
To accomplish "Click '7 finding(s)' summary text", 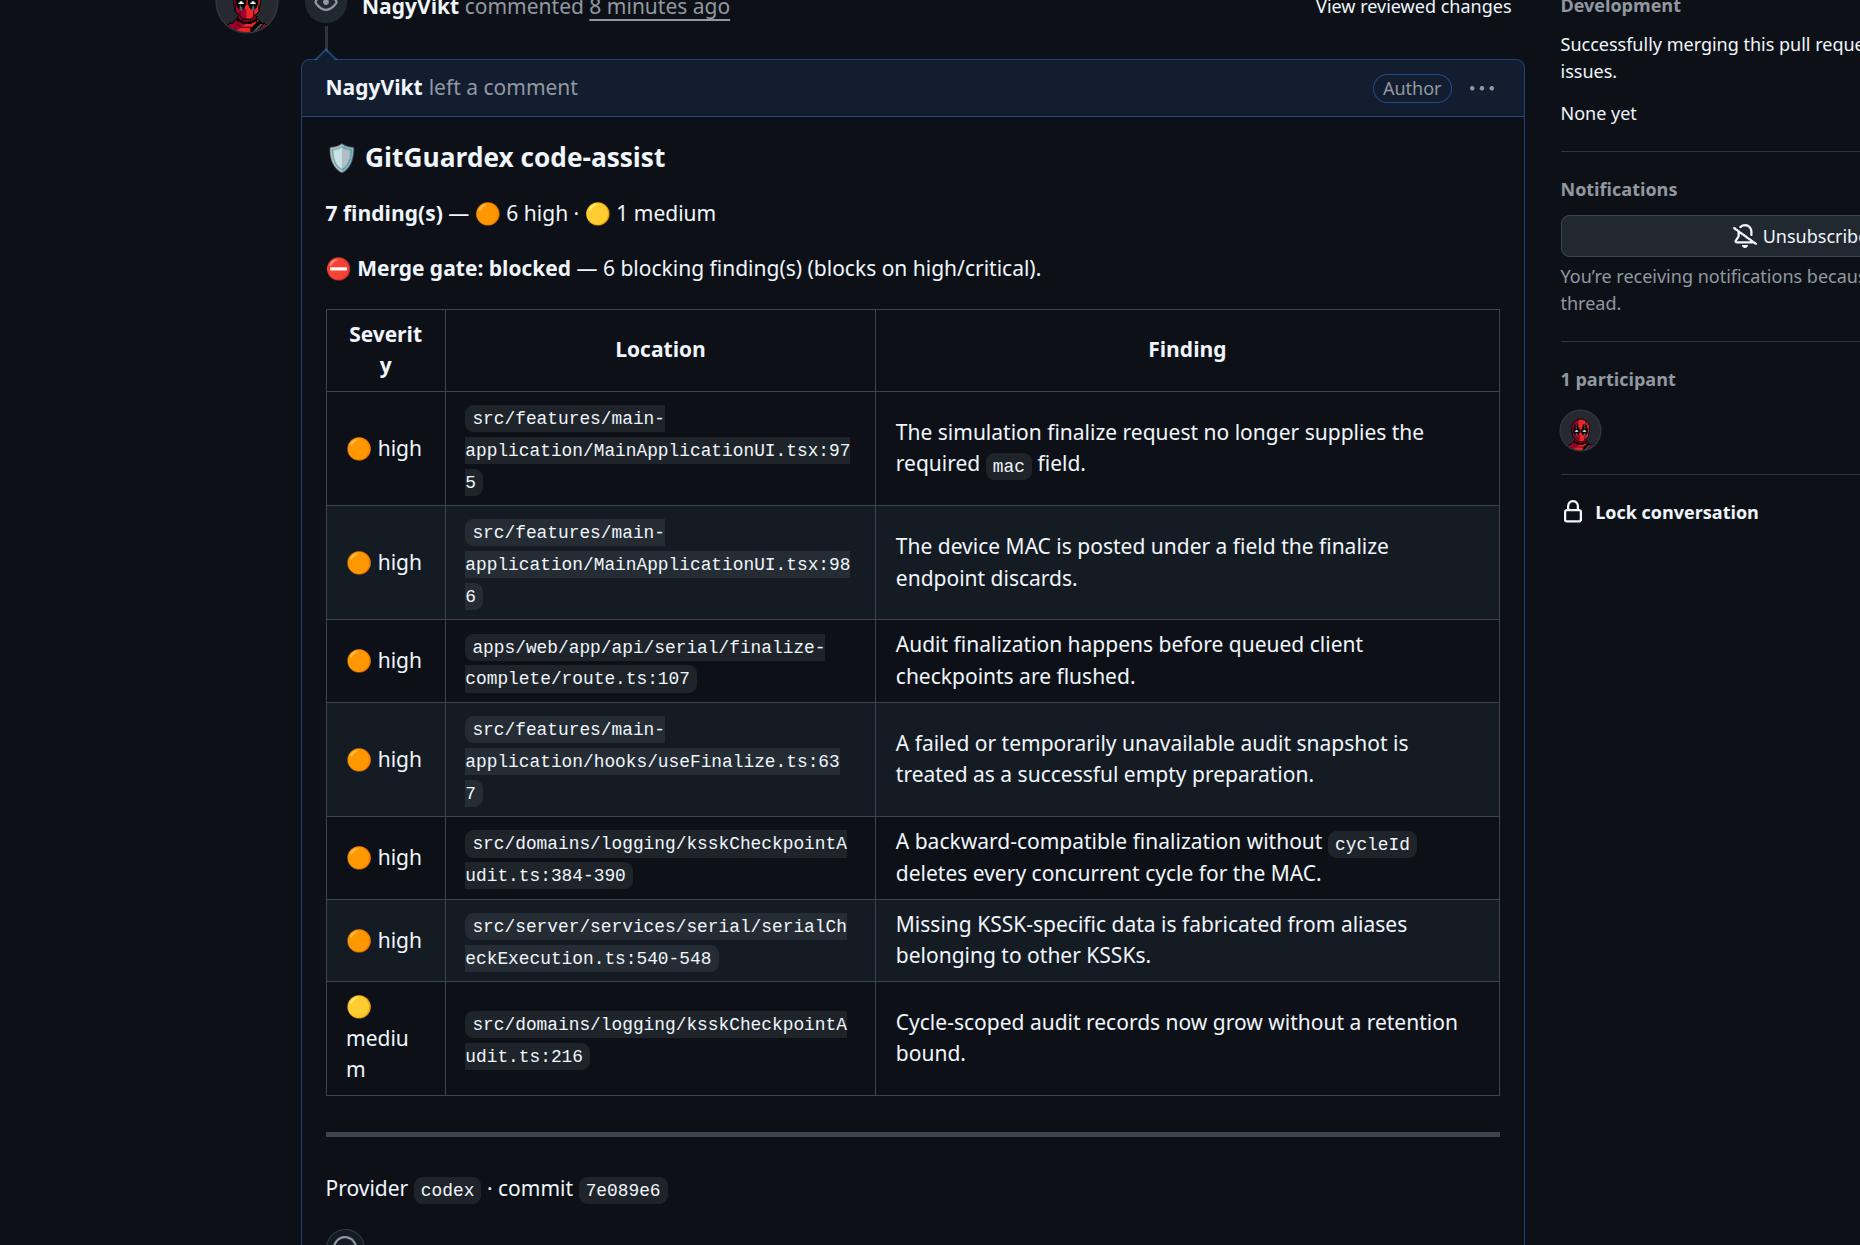I will click(x=384, y=214).
